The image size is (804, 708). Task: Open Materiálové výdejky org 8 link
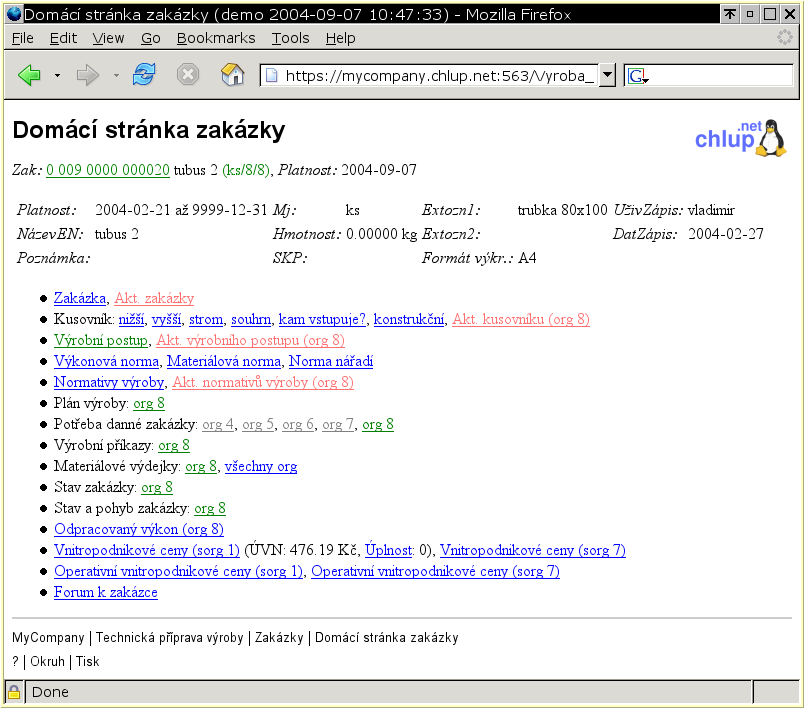click(201, 466)
